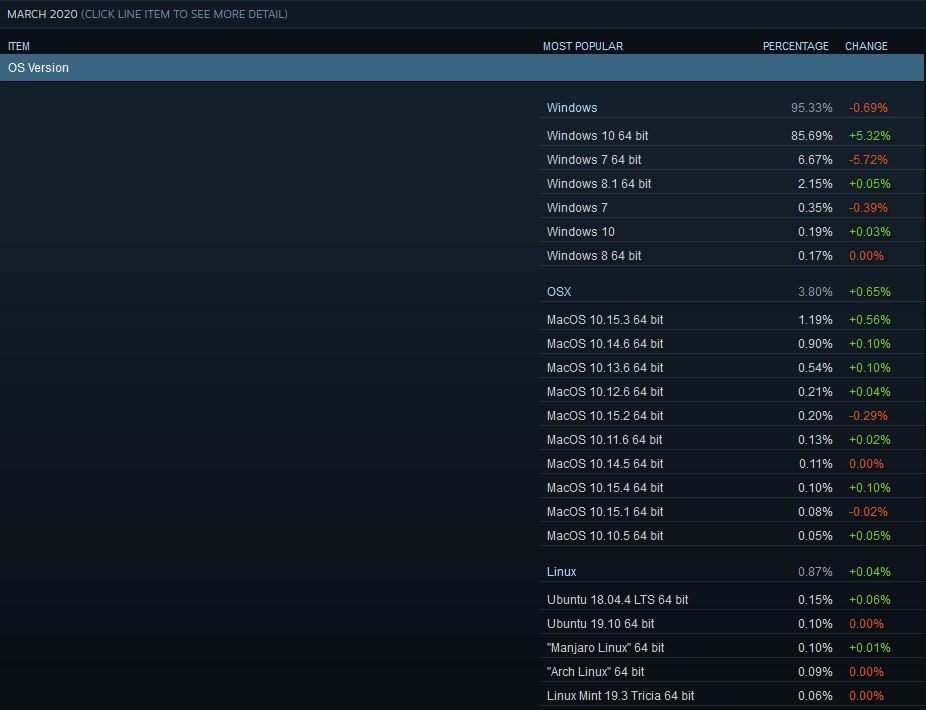Click the 3.80% OSX percentage value
Image resolution: width=926 pixels, height=710 pixels.
(815, 292)
